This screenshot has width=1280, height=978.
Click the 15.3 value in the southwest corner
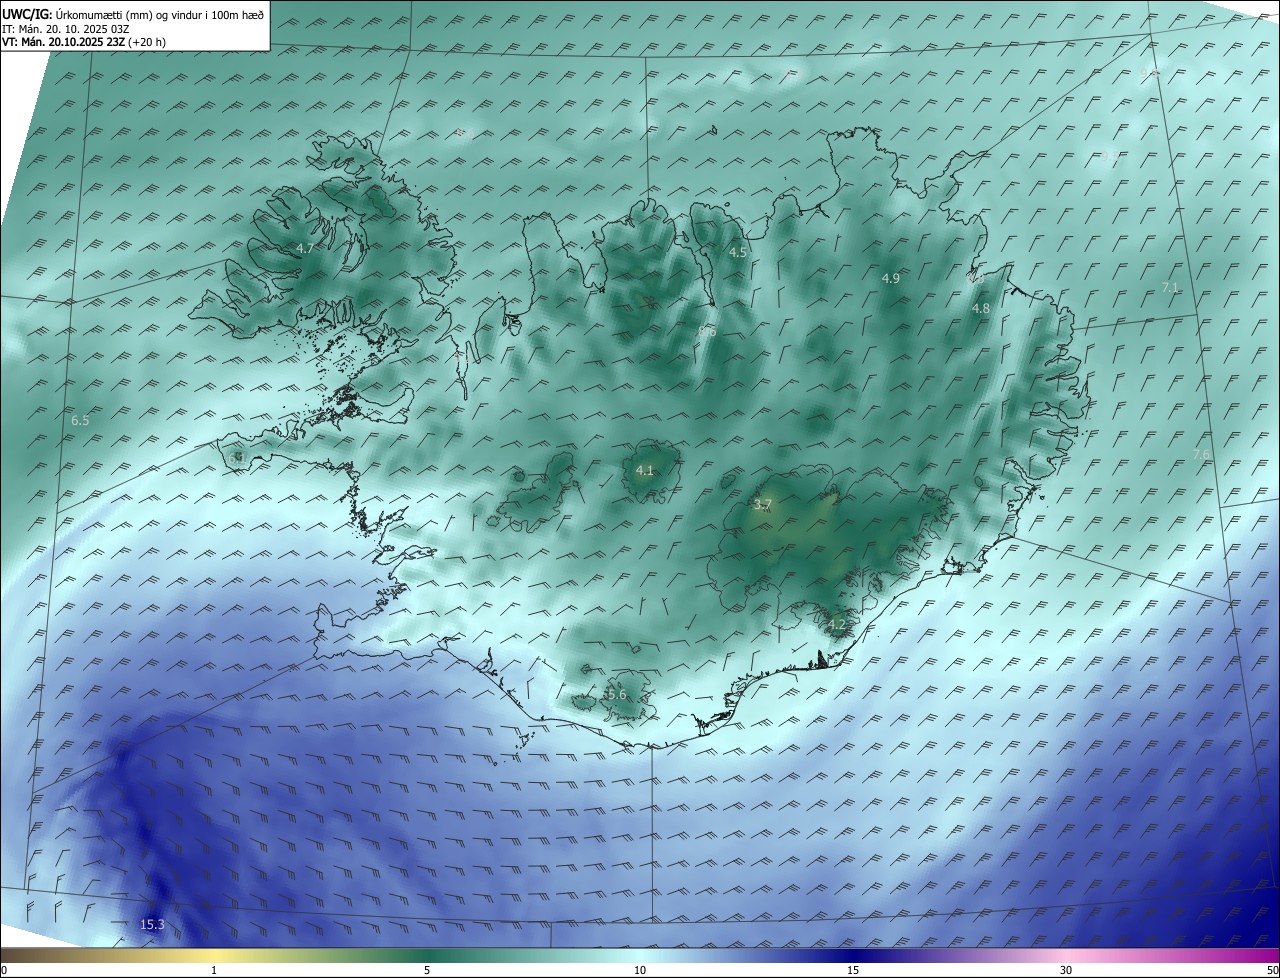pyautogui.click(x=152, y=925)
